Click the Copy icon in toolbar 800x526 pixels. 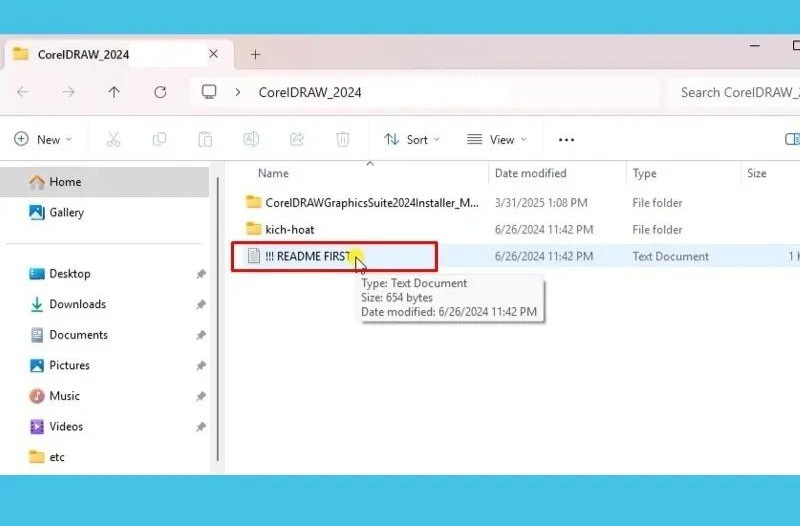click(159, 139)
